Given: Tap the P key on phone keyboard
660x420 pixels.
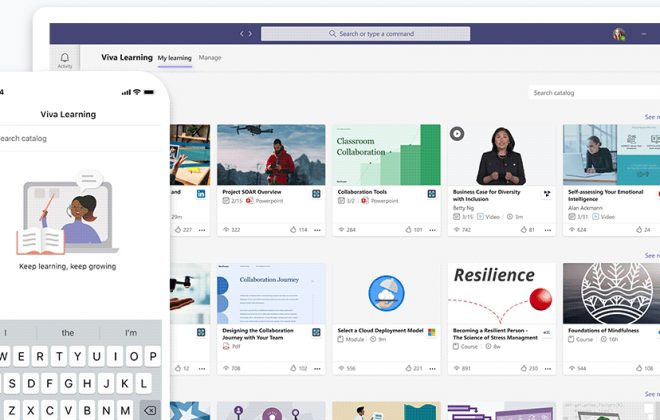Looking at the screenshot, I should pyautogui.click(x=153, y=356).
